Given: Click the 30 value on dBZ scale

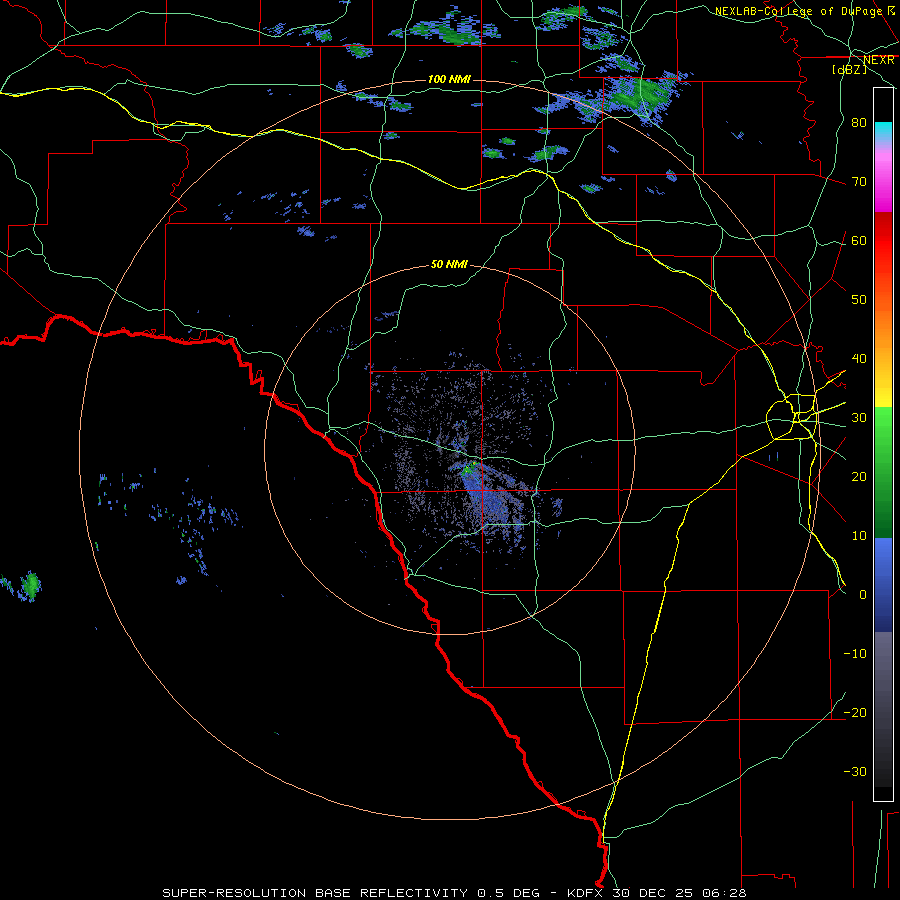Looking at the screenshot, I should pyautogui.click(x=859, y=418).
